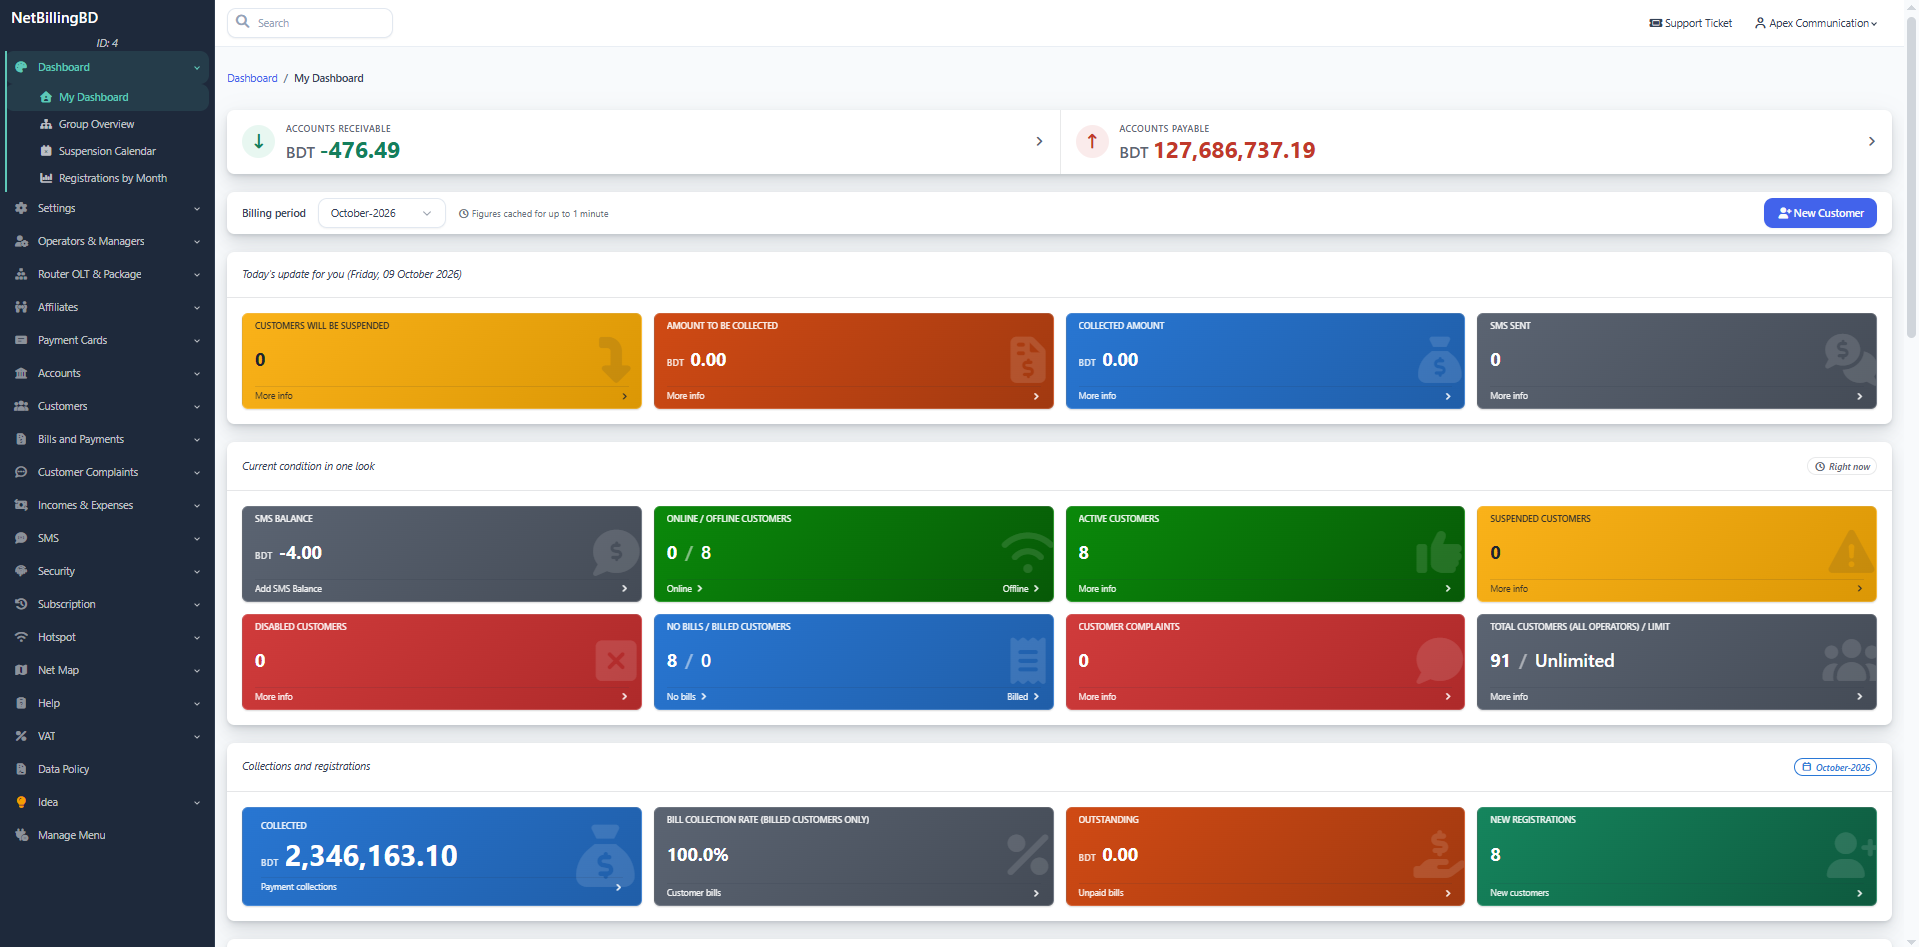This screenshot has height=947, width=1919.
Task: Expand the Customers sidebar menu
Action: [x=107, y=406]
